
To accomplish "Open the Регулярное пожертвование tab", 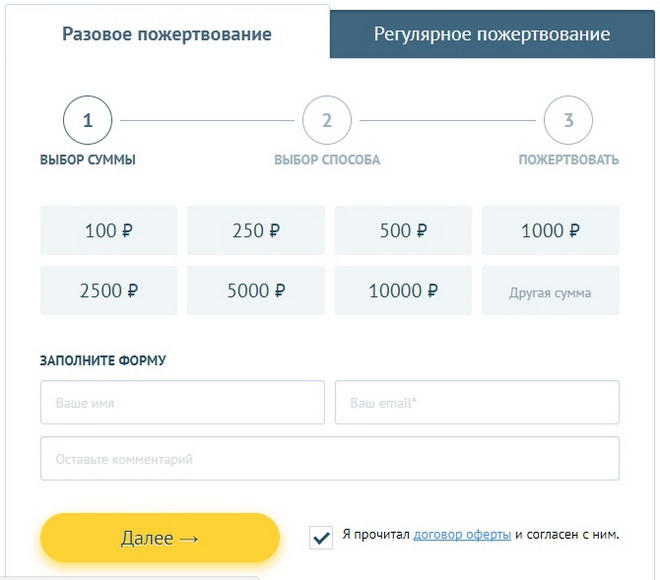I will (492, 34).
